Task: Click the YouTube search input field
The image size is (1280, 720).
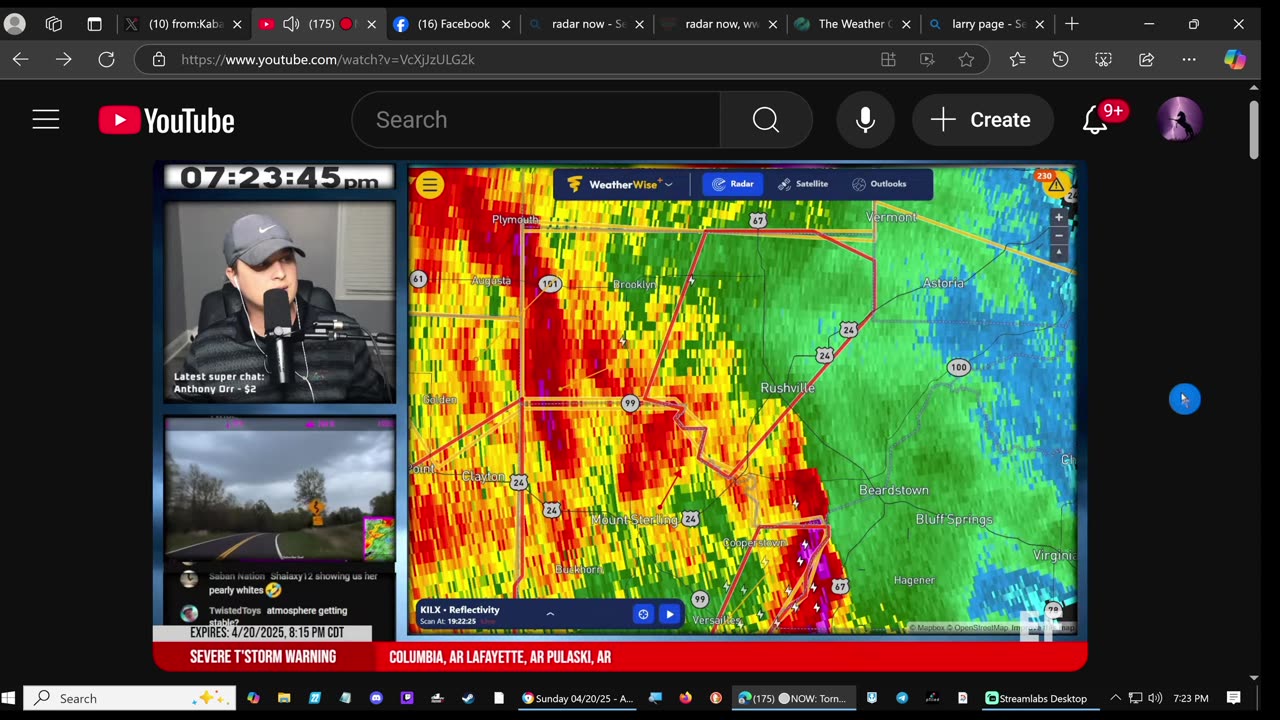Action: click(536, 120)
